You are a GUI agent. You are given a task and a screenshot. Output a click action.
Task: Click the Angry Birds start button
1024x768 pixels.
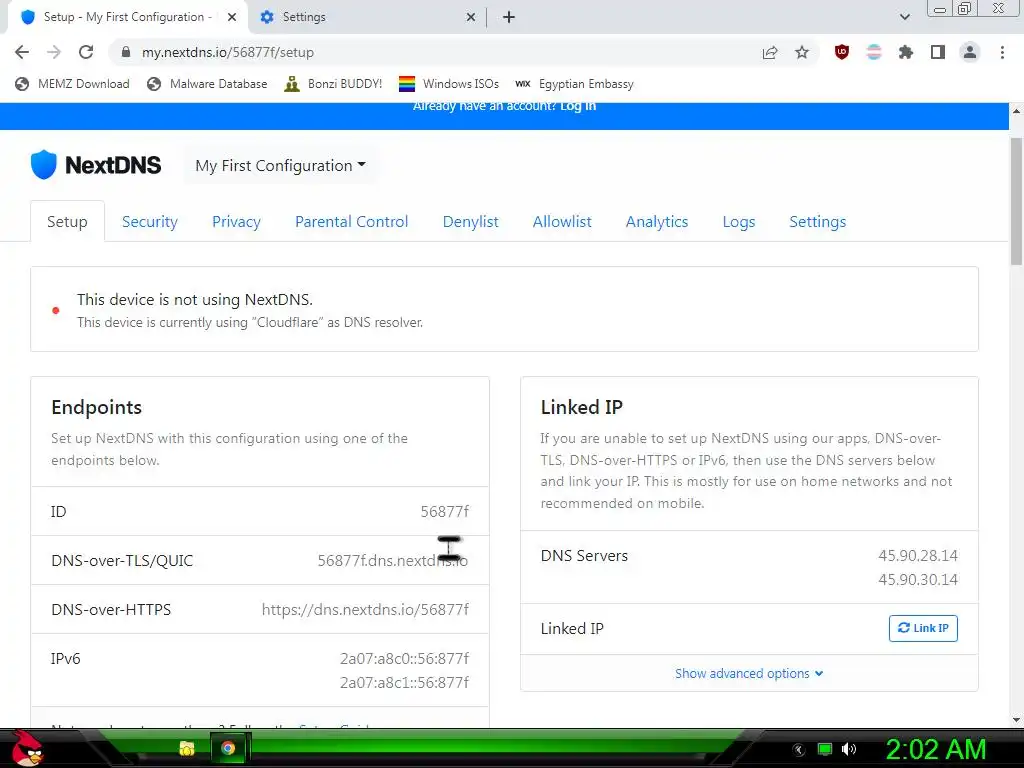pos(28,748)
